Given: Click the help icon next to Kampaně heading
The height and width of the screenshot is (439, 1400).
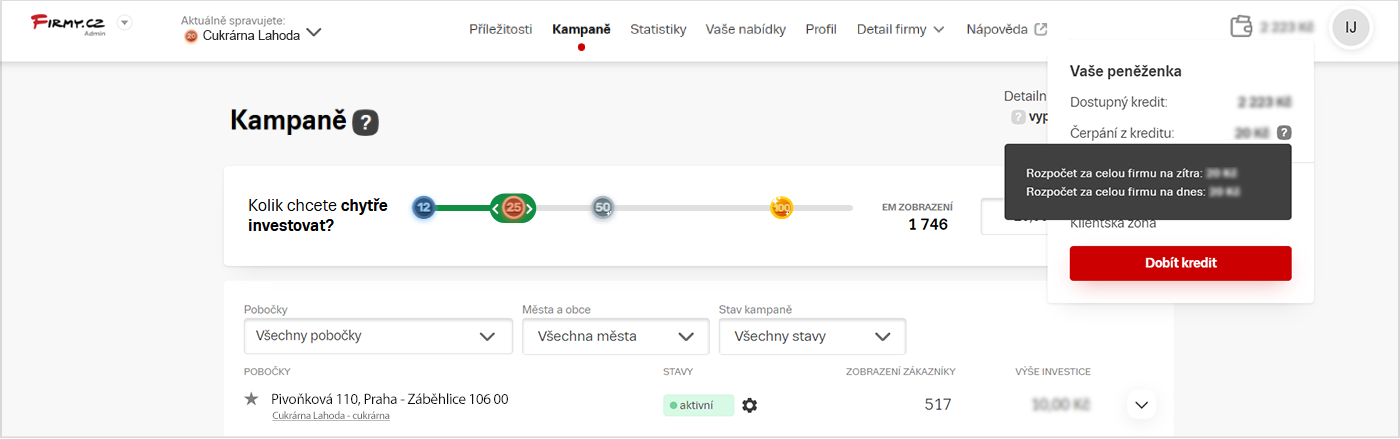Looking at the screenshot, I should click(x=365, y=123).
